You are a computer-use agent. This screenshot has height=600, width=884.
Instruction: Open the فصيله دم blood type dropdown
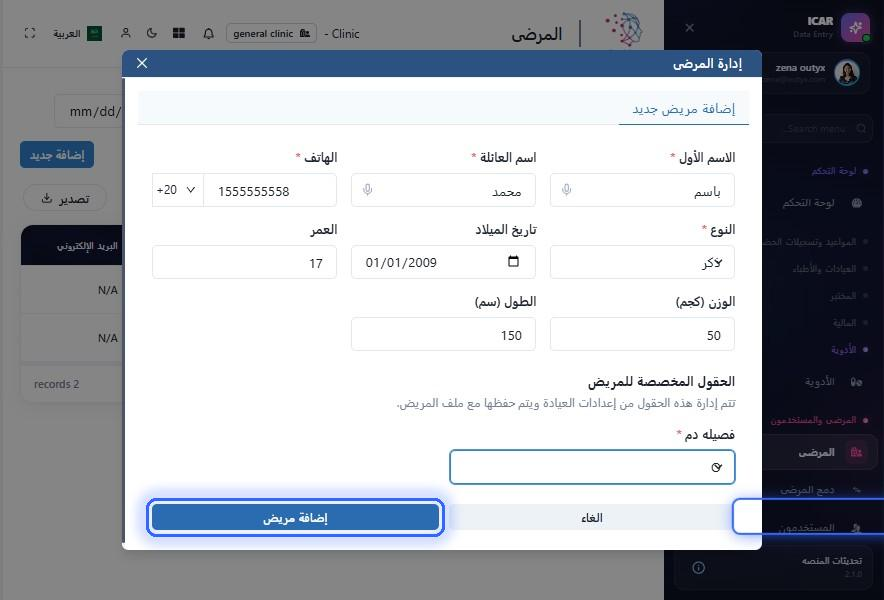(x=592, y=467)
